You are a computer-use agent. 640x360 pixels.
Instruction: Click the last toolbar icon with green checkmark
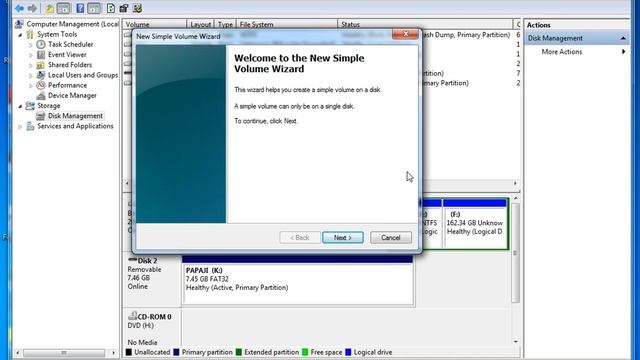tap(137, 8)
